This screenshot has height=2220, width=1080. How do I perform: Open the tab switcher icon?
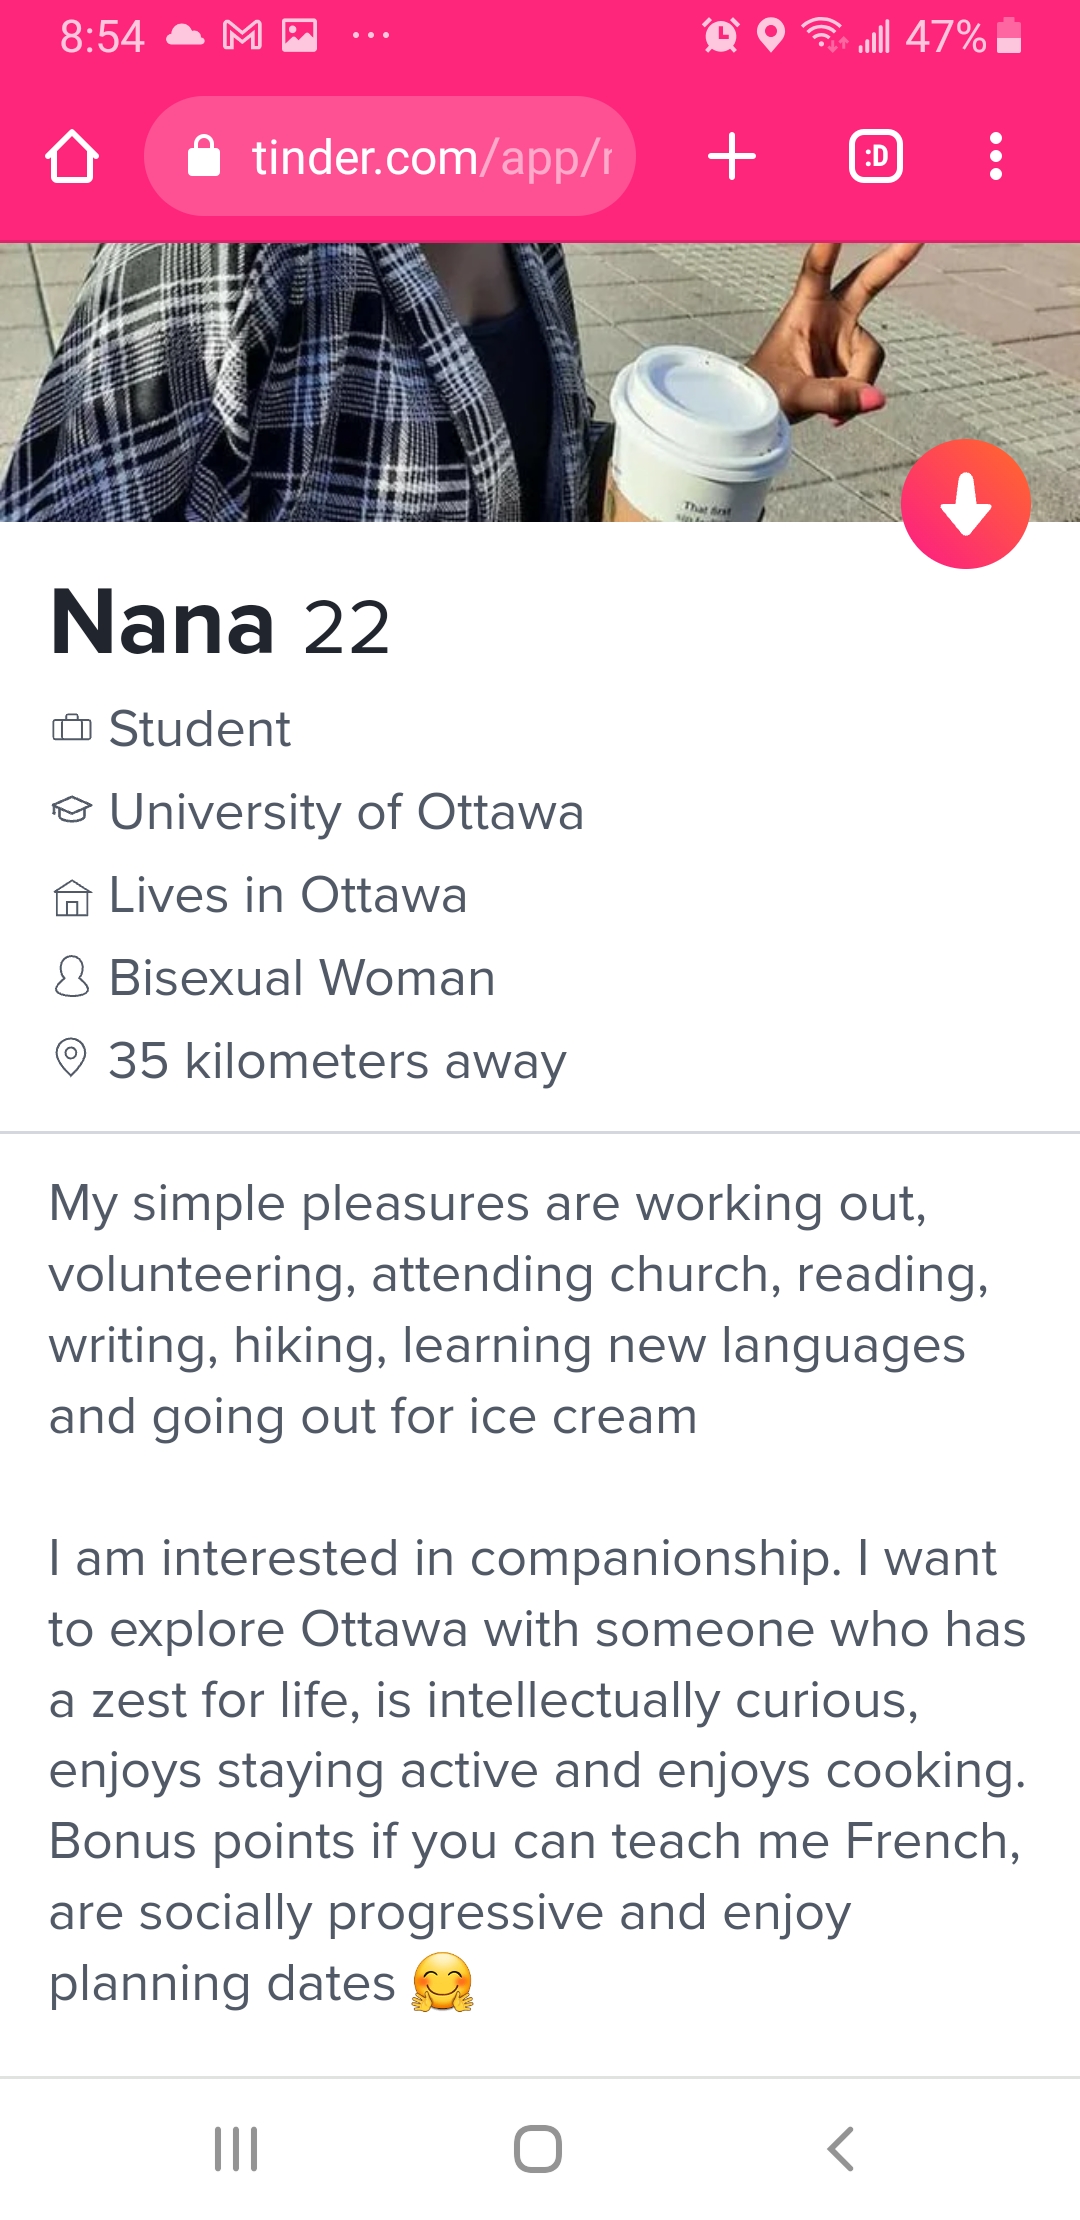pos(876,157)
